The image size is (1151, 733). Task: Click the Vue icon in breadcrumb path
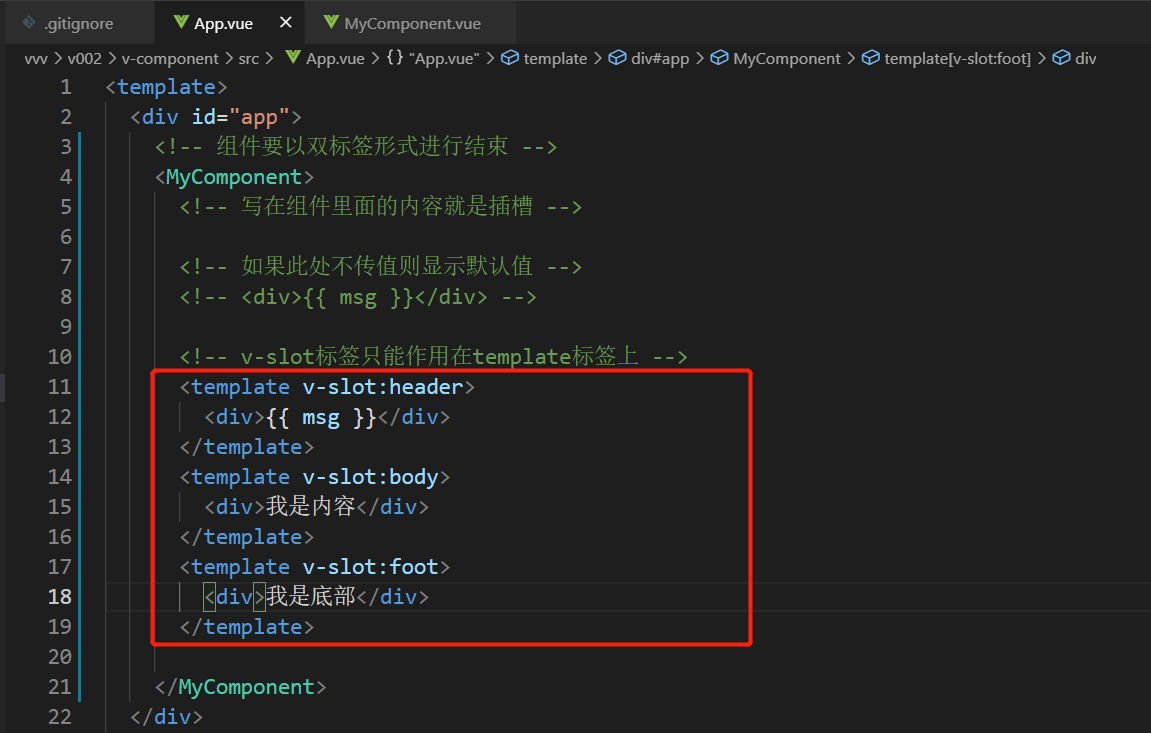pos(293,57)
